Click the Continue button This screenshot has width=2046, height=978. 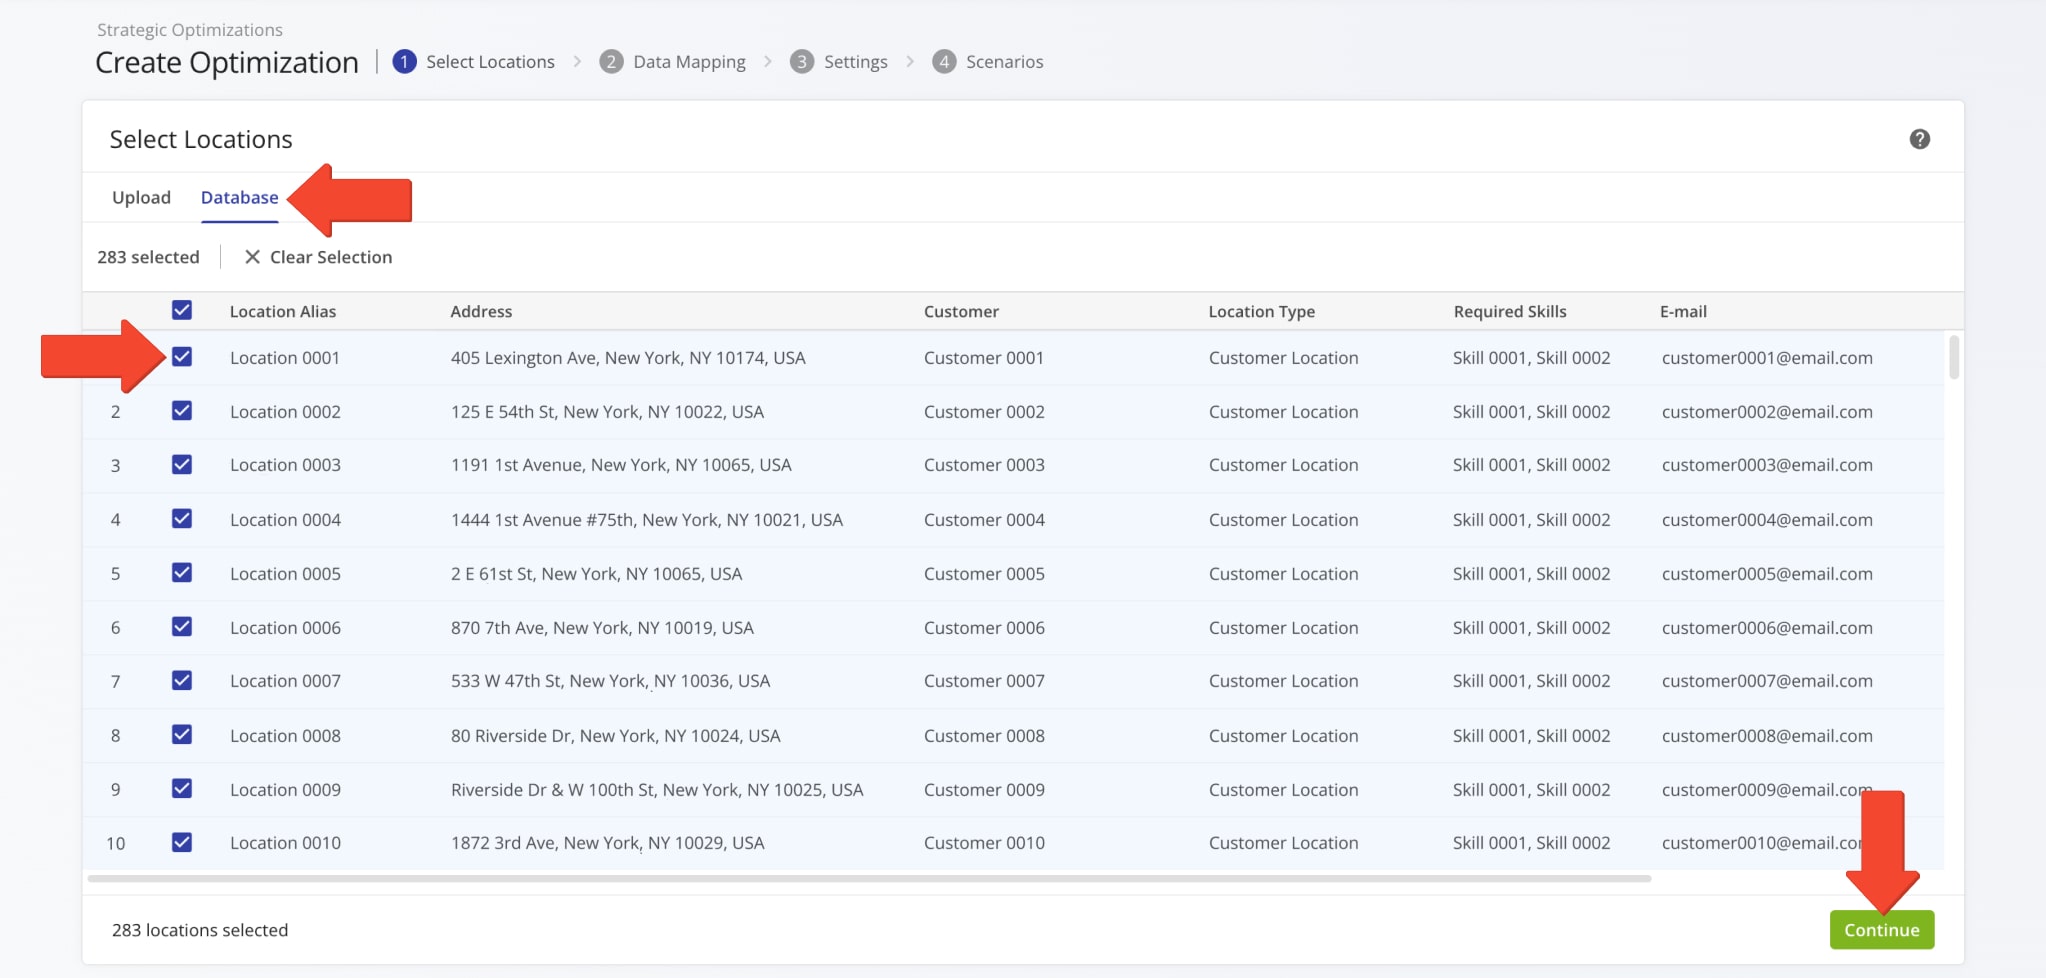(x=1881, y=929)
